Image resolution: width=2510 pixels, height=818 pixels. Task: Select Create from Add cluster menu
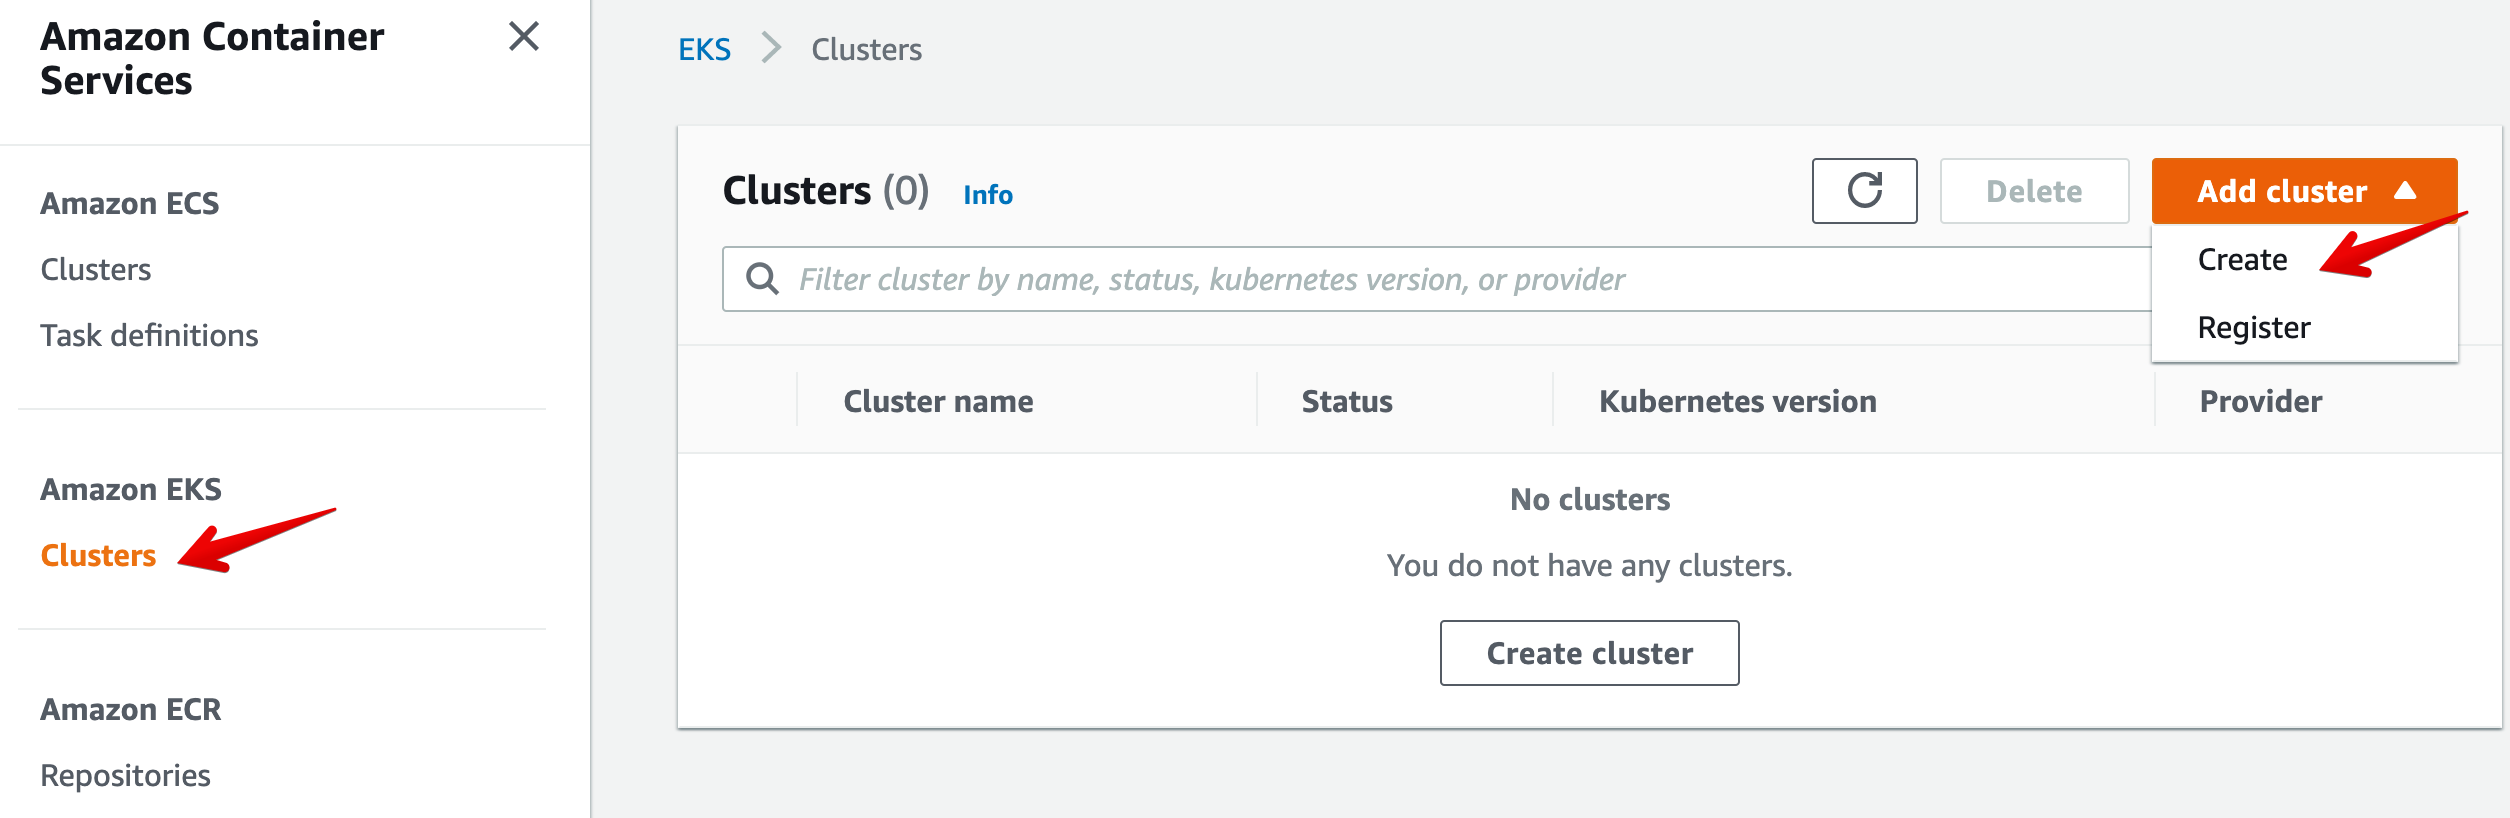(x=2242, y=260)
